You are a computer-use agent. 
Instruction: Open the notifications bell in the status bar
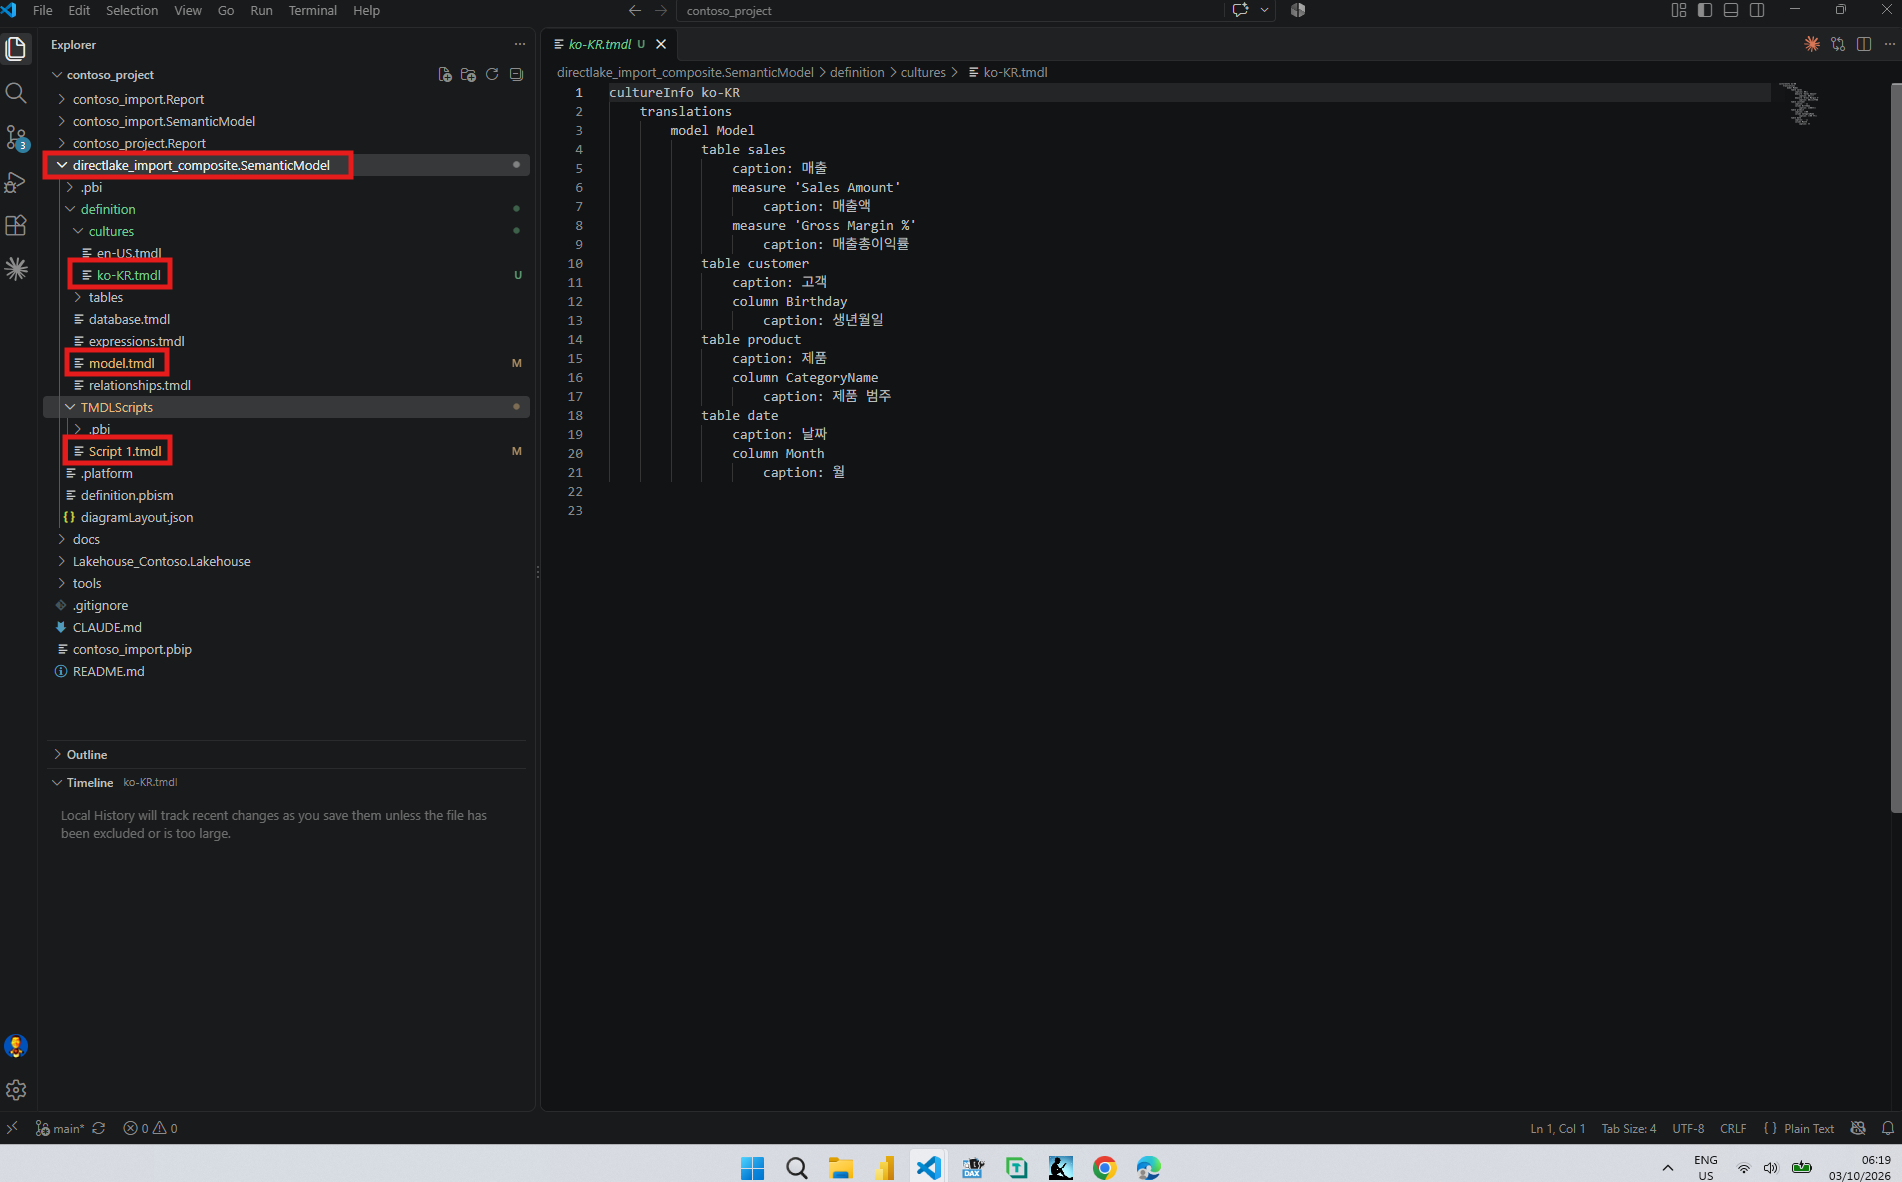coord(1887,1128)
